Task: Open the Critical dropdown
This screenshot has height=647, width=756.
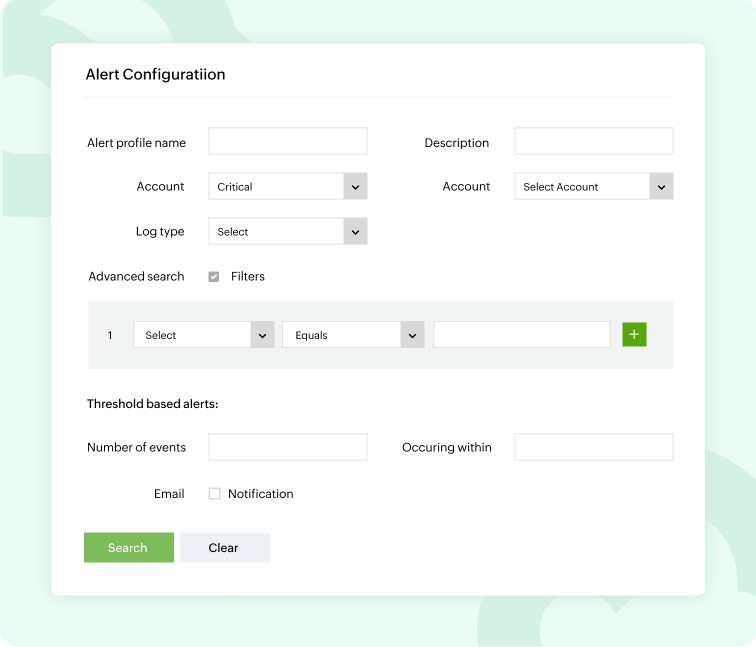Action: [288, 187]
